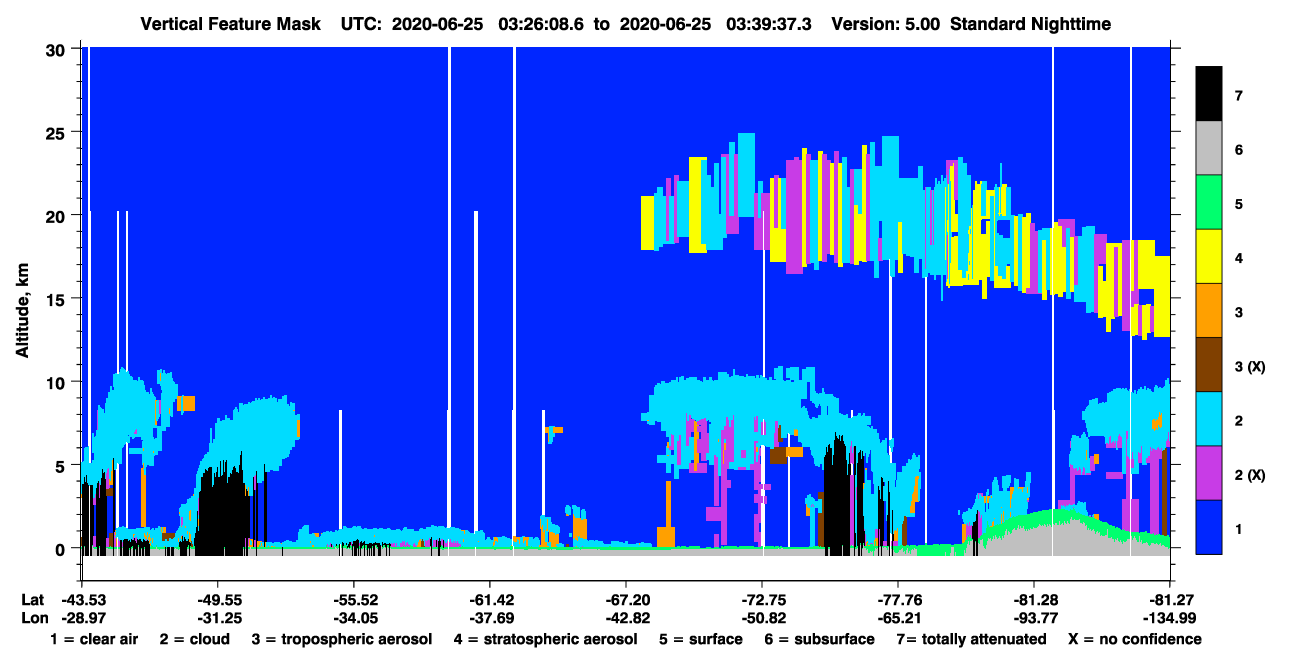The width and height of the screenshot is (1300, 667).
Task: Click the altitude tick label '25'
Action: pos(58,132)
